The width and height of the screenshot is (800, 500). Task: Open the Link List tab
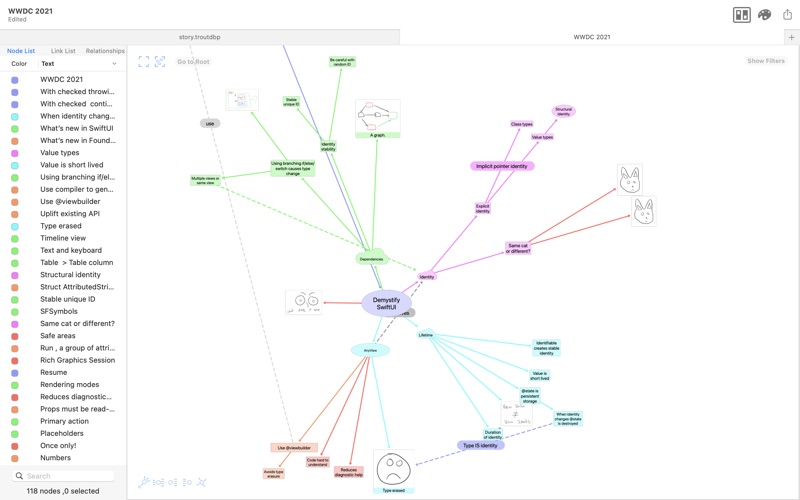coord(63,51)
